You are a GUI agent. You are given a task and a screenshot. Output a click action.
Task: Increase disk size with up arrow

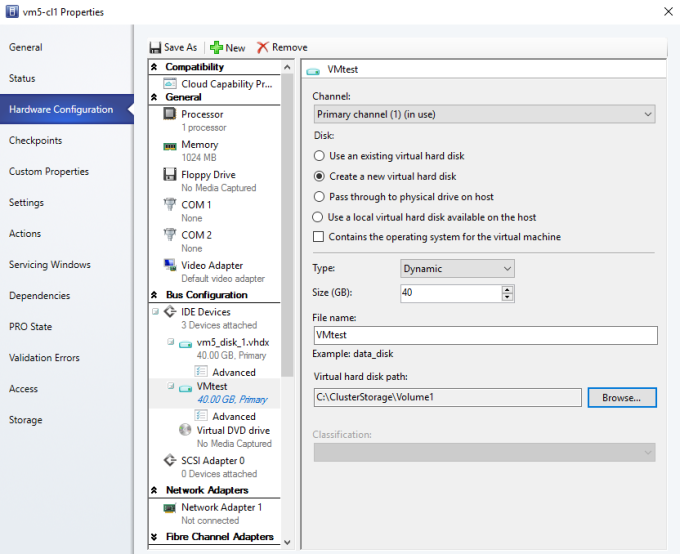(x=507, y=290)
